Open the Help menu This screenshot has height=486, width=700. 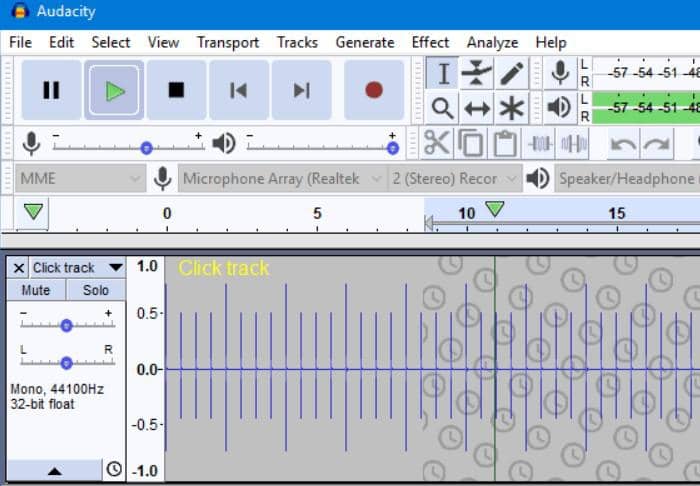551,42
